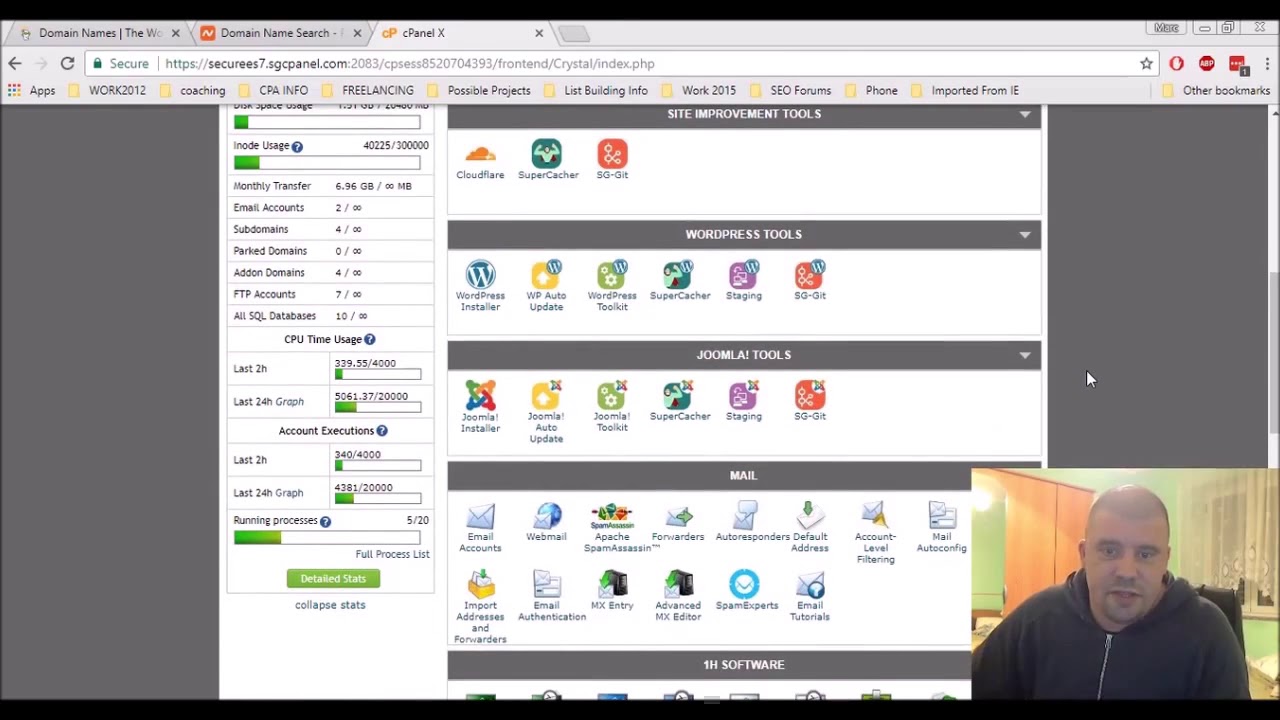Screen dimensions: 1280x720
Task: Bookmark this page with the star
Action: coord(1146,64)
